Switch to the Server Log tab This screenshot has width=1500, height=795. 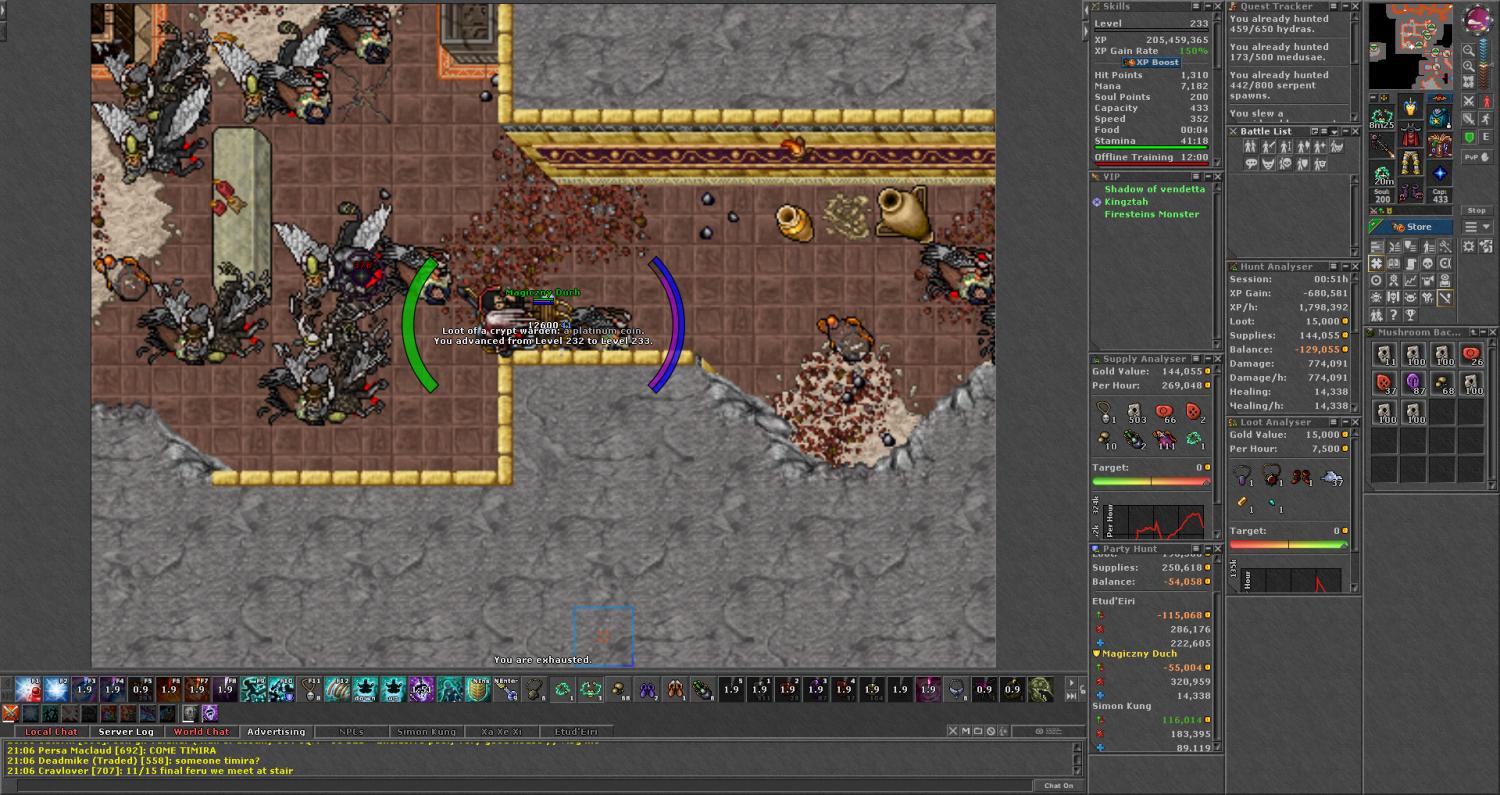coord(125,732)
